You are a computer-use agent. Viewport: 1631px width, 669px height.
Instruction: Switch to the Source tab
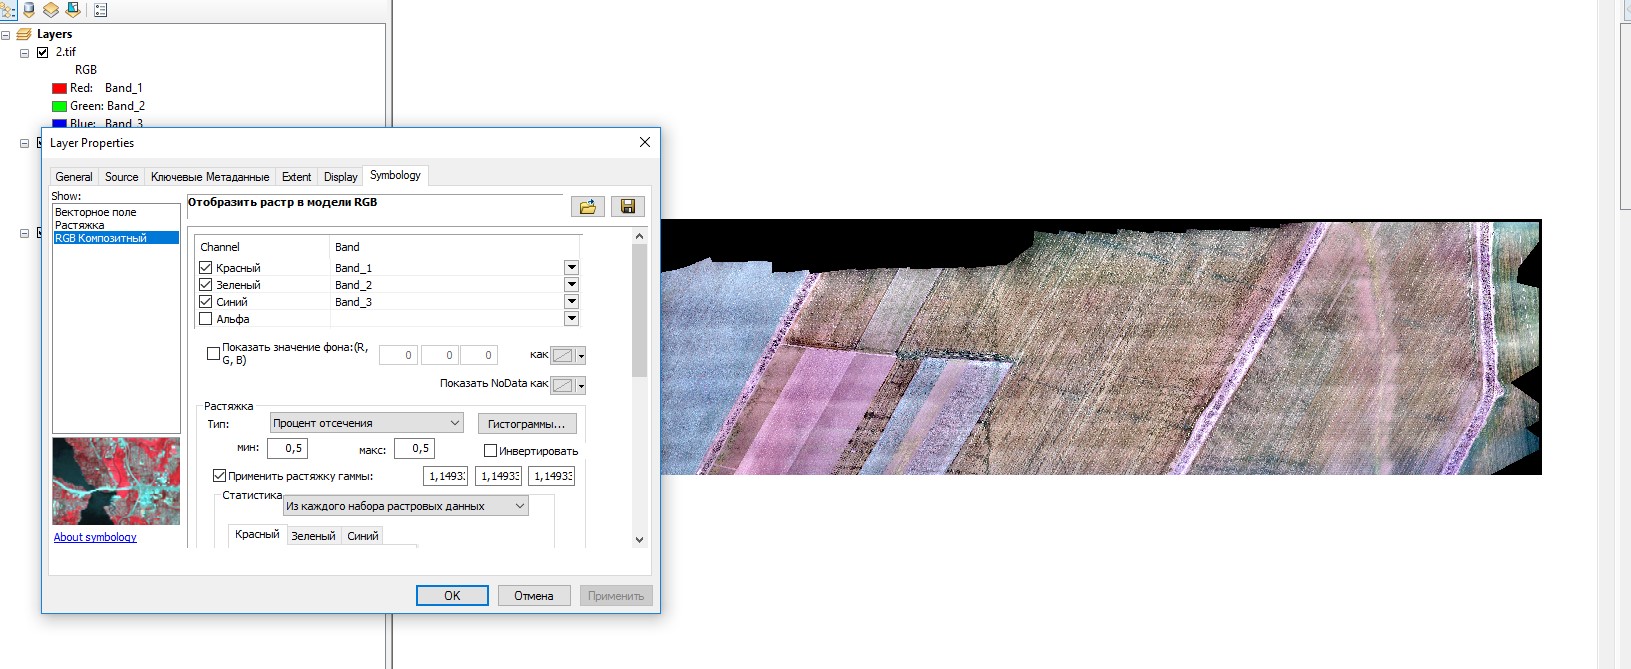click(x=122, y=177)
